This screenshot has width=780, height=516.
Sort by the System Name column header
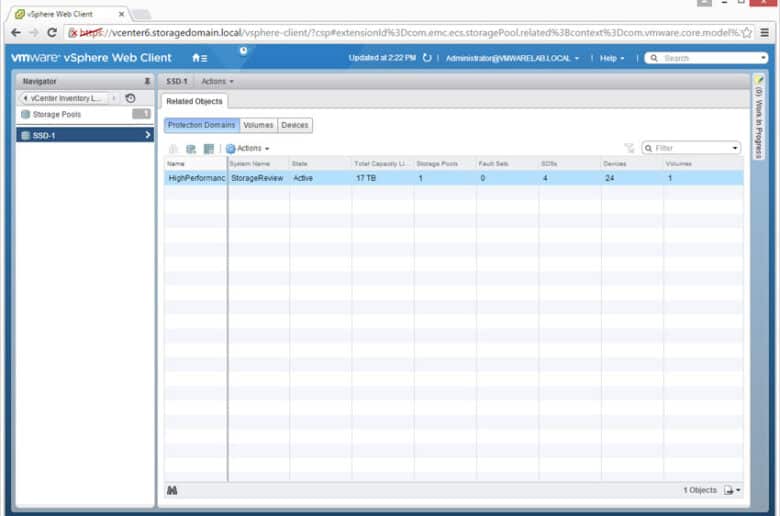pos(258,164)
